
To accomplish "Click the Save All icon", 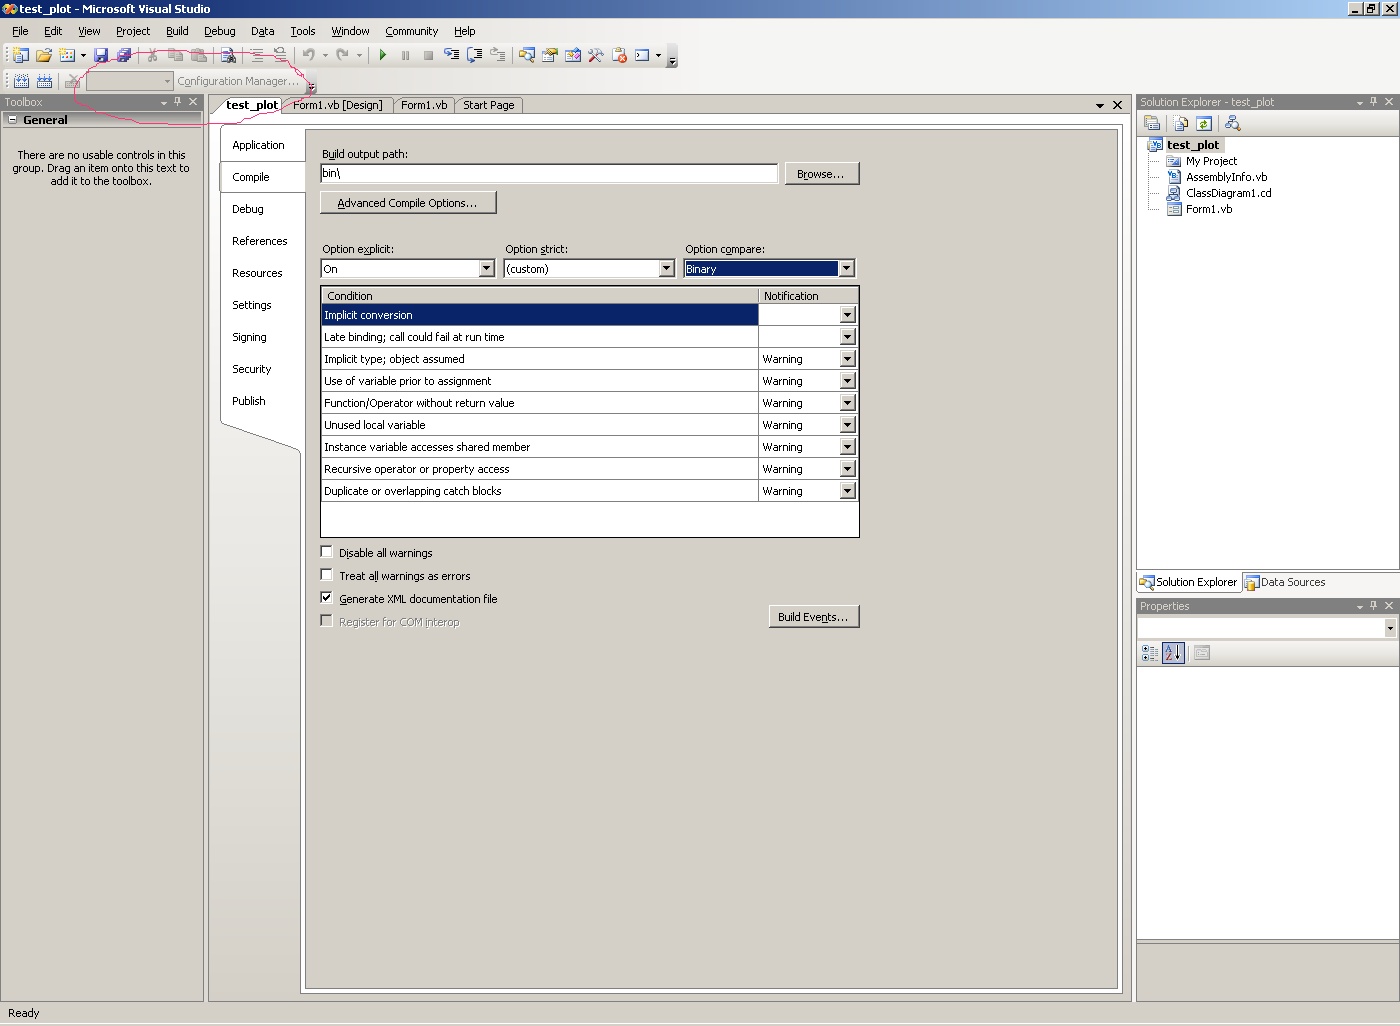I will (124, 55).
